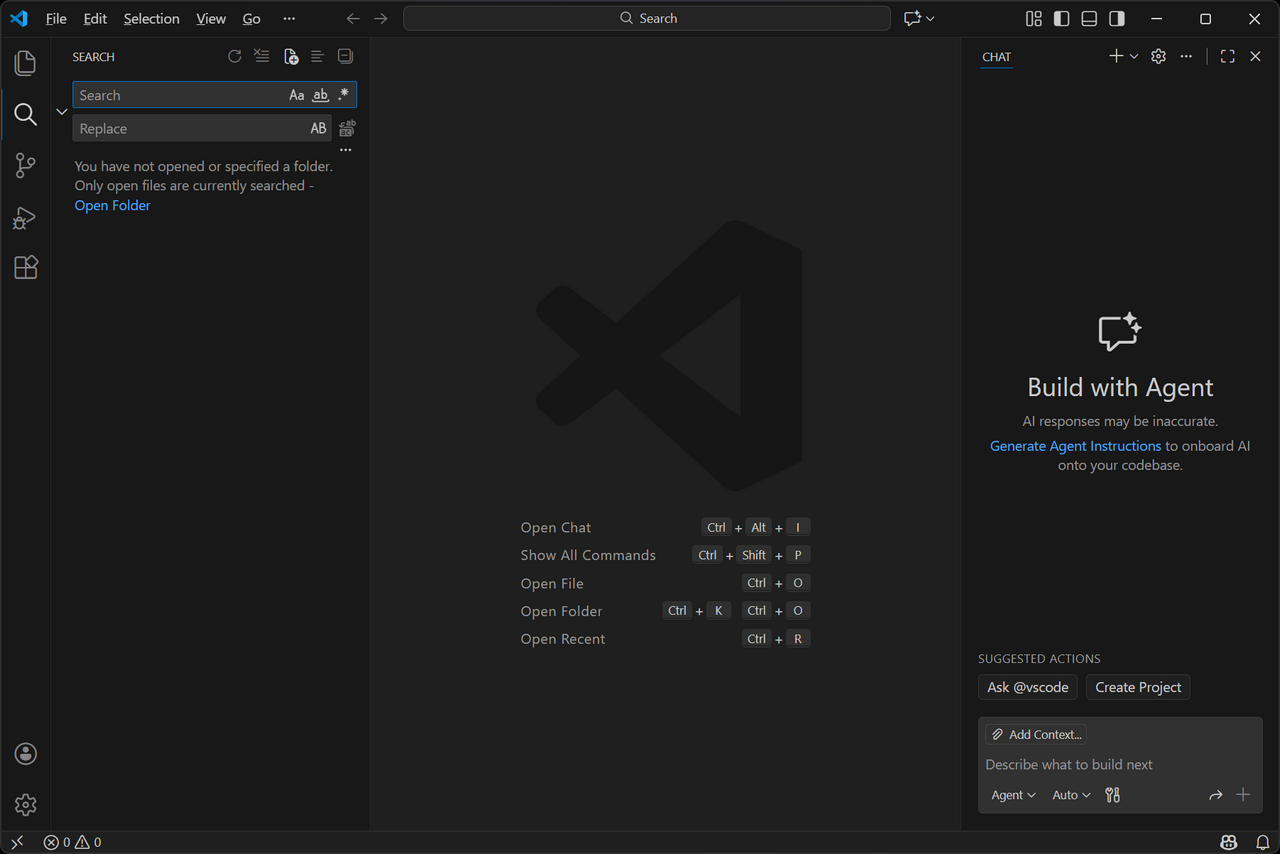
Task: Open the Manage gear in activity bar
Action: pyautogui.click(x=25, y=804)
